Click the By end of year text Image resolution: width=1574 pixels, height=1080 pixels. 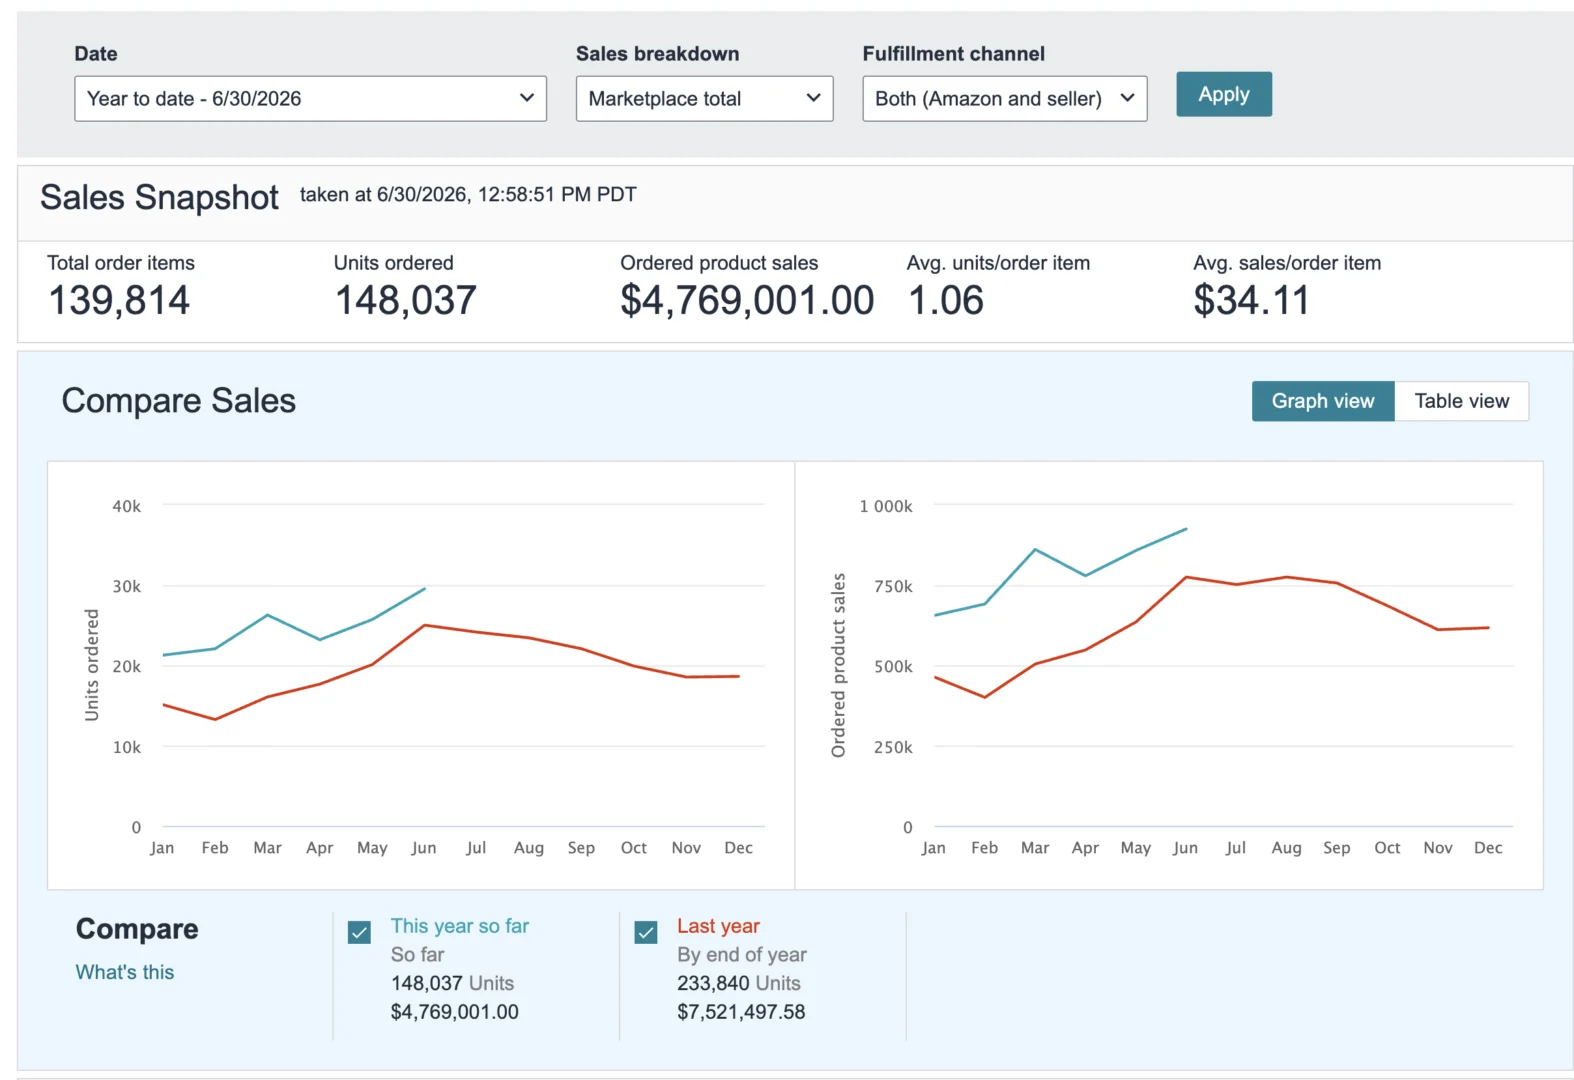click(x=742, y=955)
